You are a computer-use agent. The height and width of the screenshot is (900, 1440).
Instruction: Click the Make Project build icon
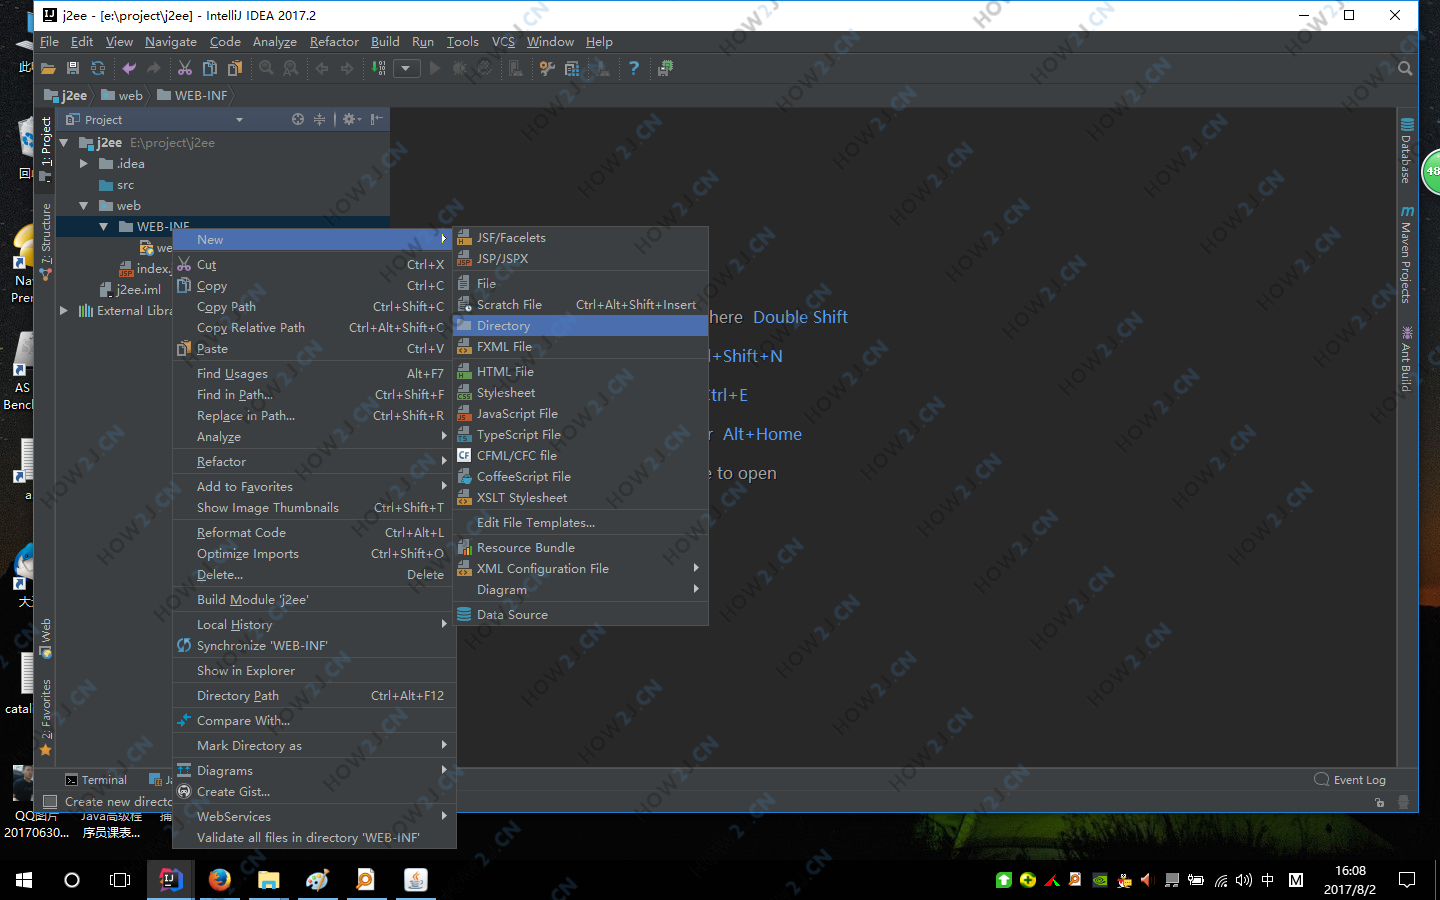379,69
